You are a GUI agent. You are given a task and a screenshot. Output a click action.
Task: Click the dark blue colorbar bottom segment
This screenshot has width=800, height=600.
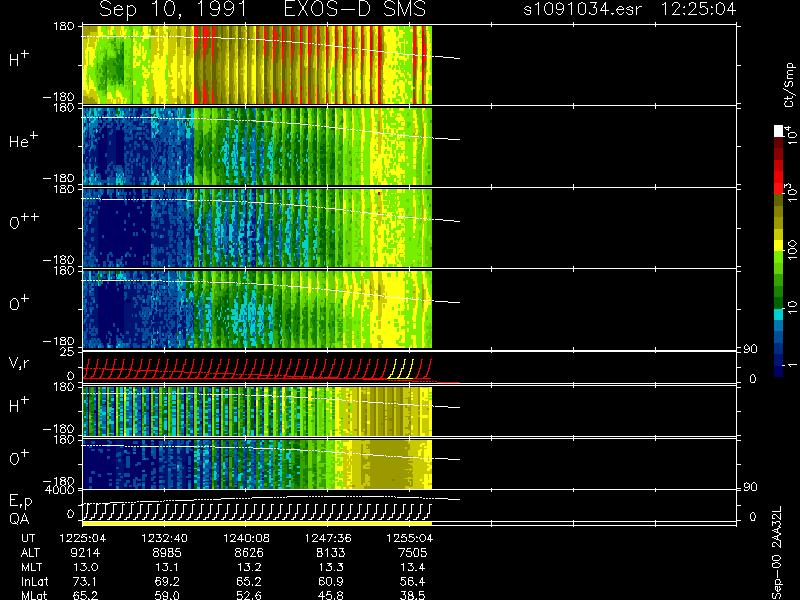click(779, 370)
